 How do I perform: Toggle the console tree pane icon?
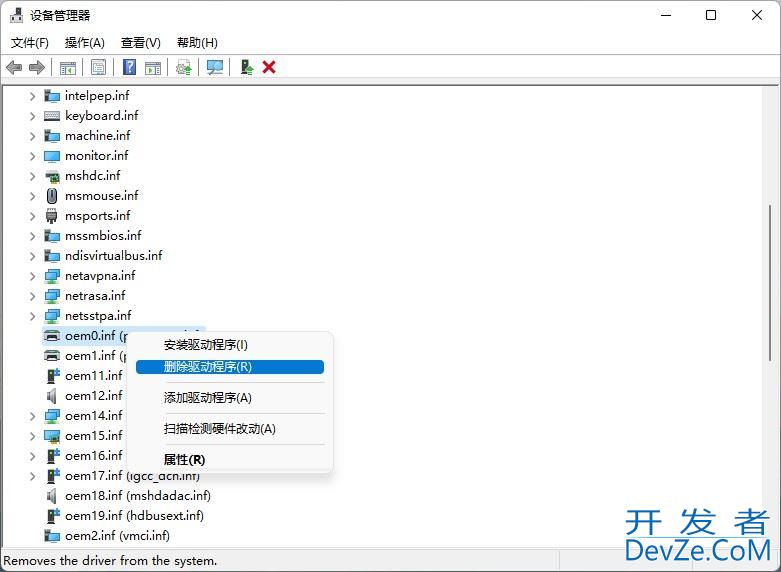[x=68, y=67]
